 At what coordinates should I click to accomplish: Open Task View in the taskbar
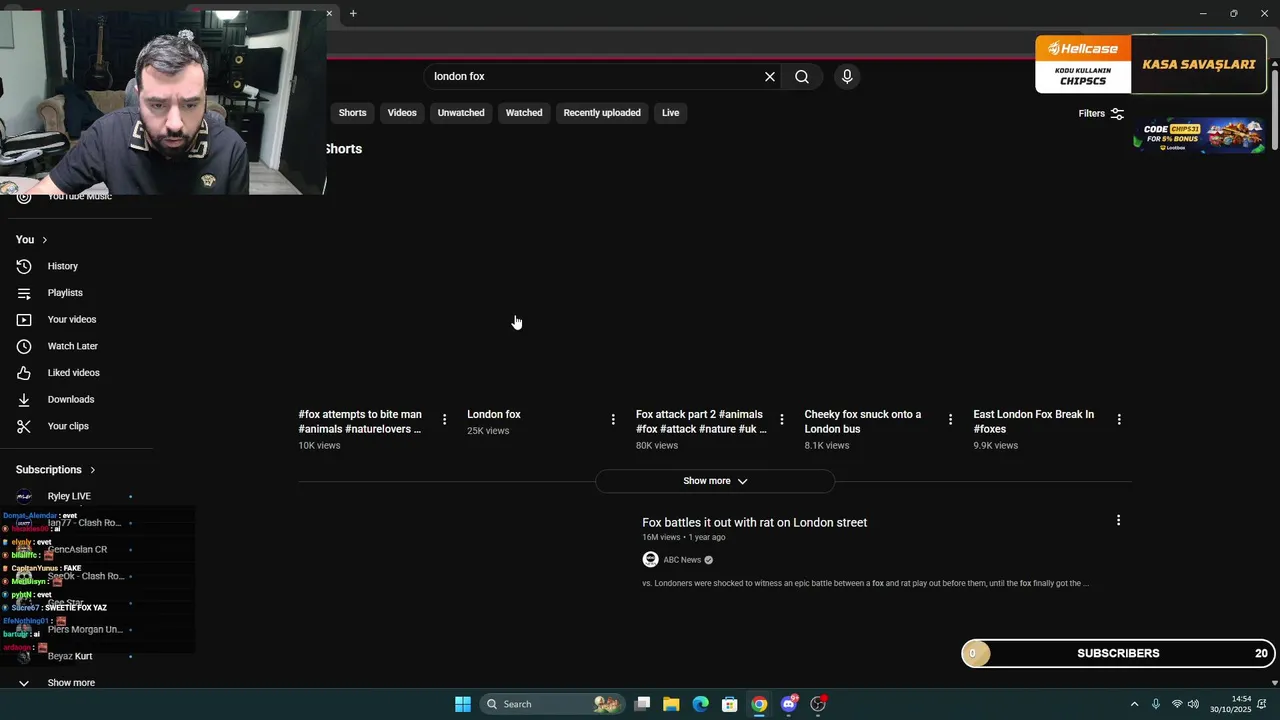[642, 704]
